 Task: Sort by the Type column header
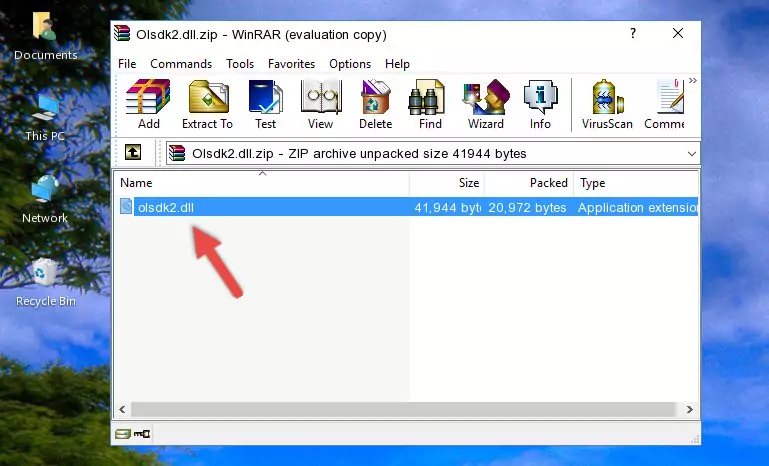(636, 183)
